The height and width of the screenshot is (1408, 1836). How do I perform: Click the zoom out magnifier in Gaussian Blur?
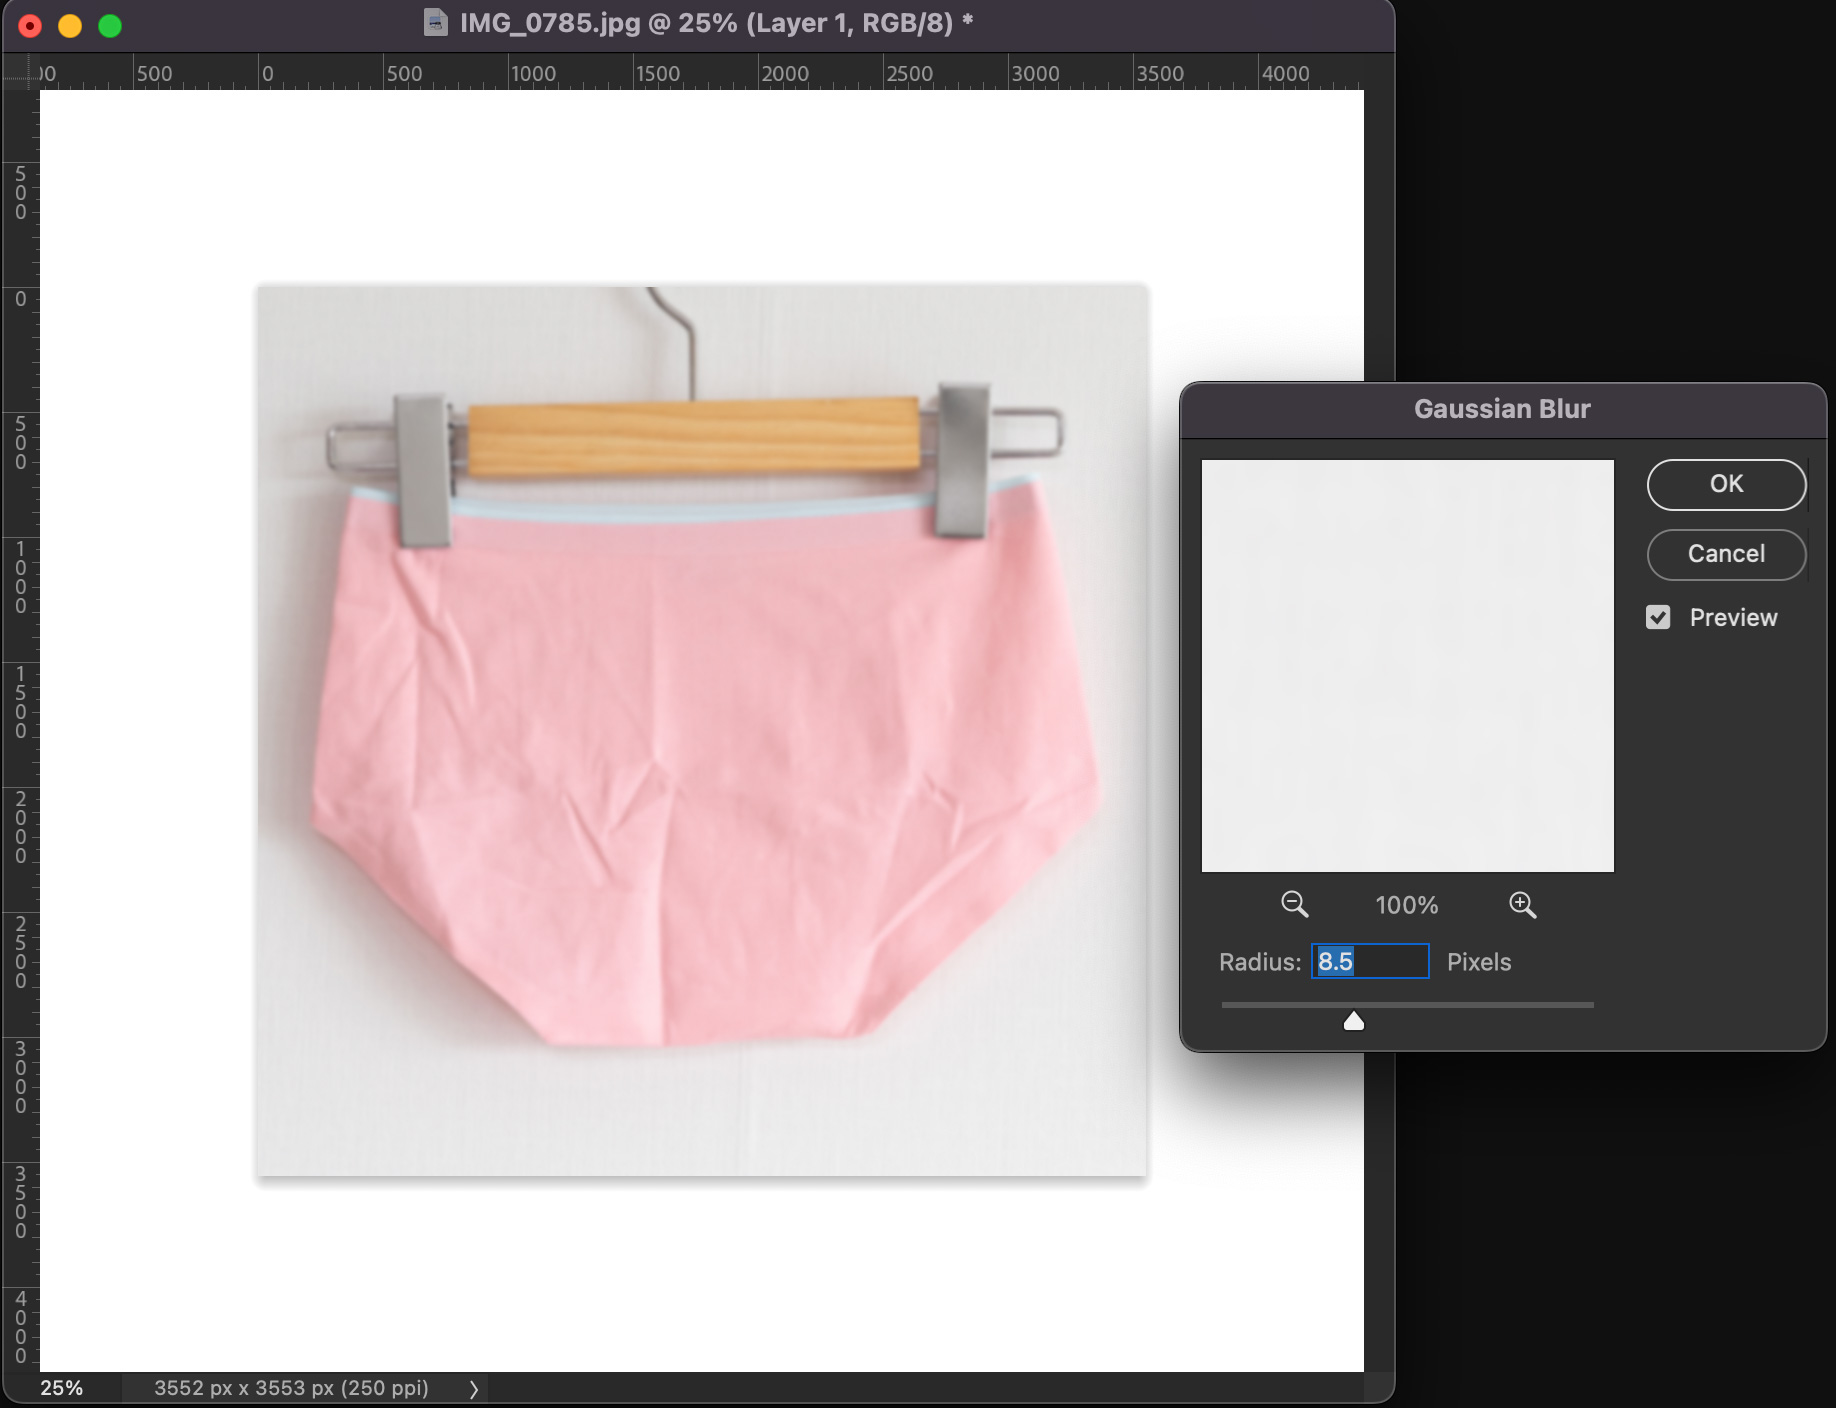(x=1295, y=905)
